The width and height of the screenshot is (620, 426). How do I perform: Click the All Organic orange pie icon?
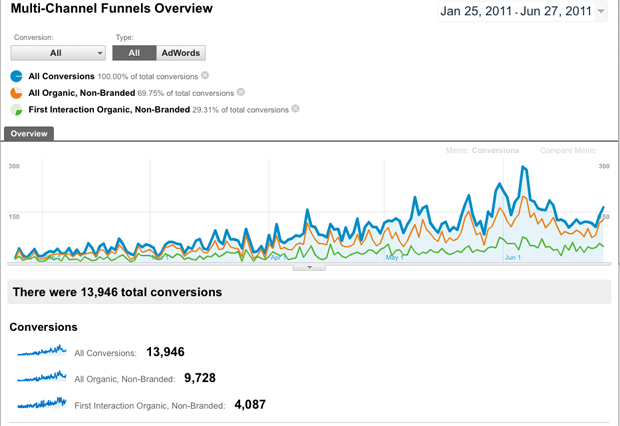(17, 93)
